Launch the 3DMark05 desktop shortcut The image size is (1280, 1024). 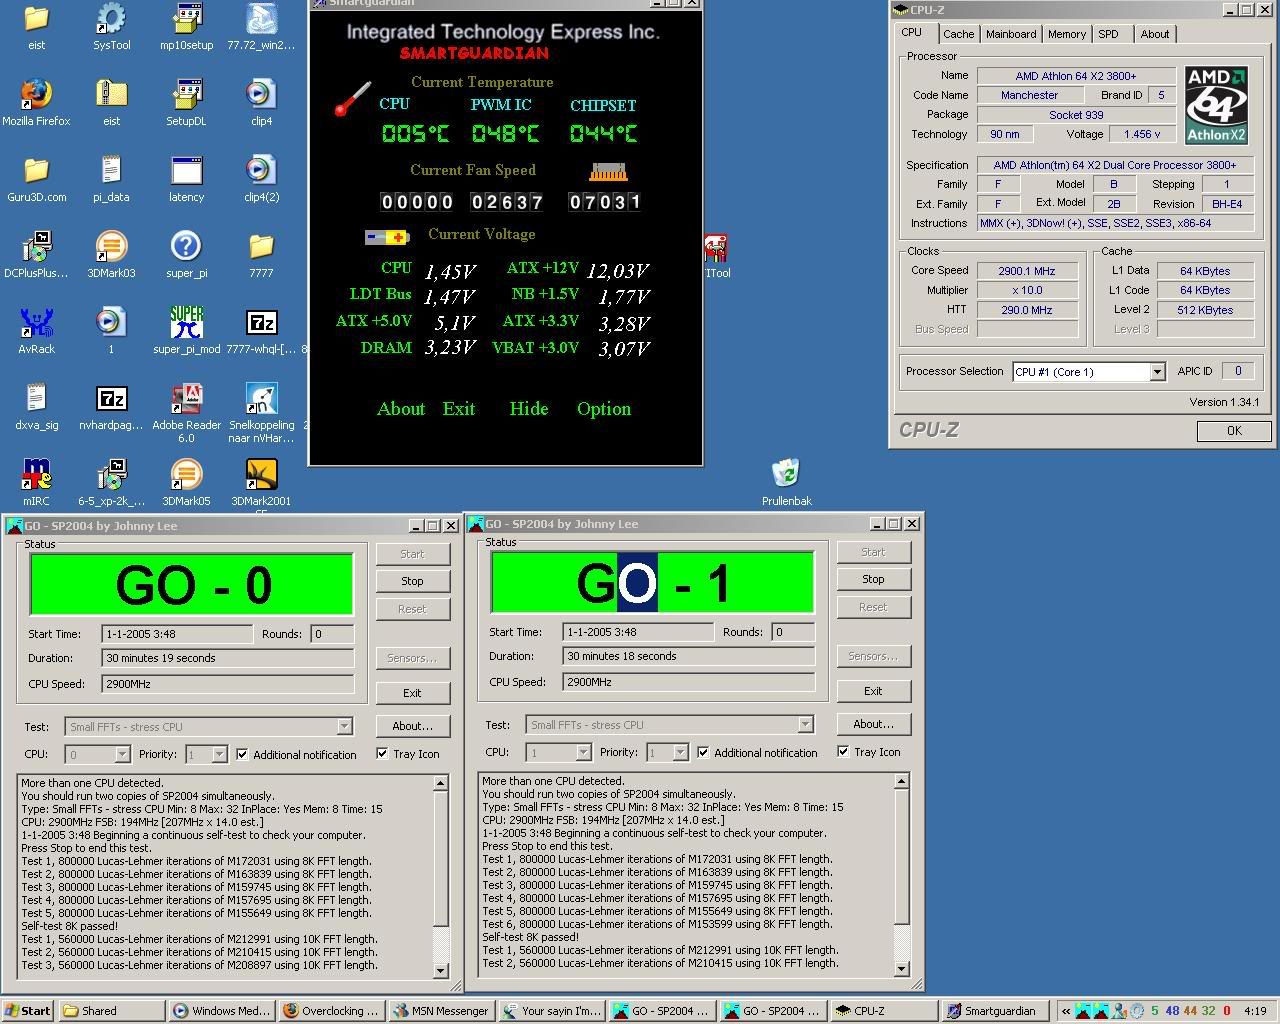coord(186,482)
